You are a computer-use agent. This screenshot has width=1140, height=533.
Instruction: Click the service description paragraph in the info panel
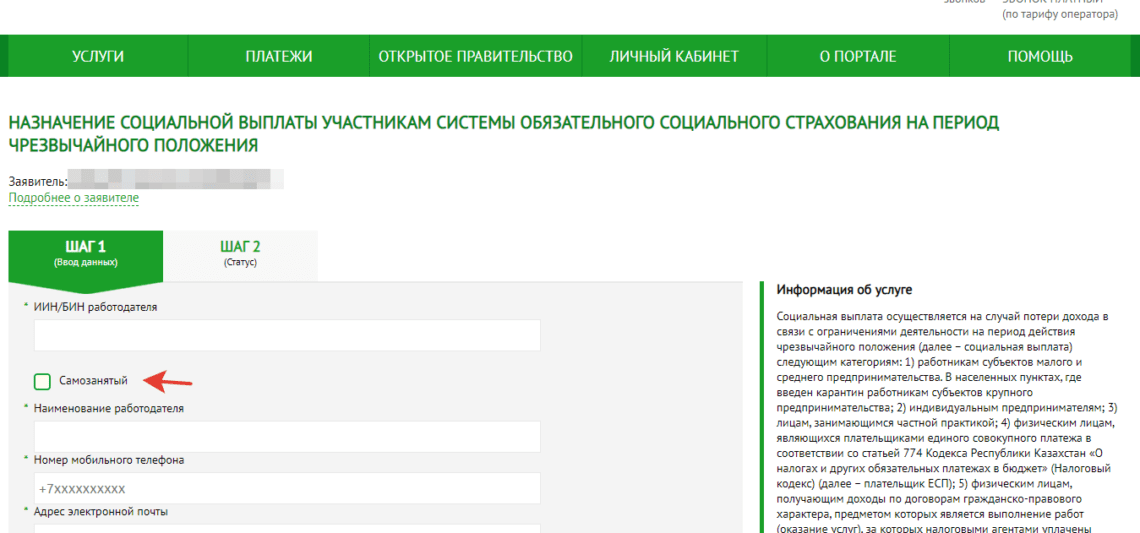(x=945, y=420)
